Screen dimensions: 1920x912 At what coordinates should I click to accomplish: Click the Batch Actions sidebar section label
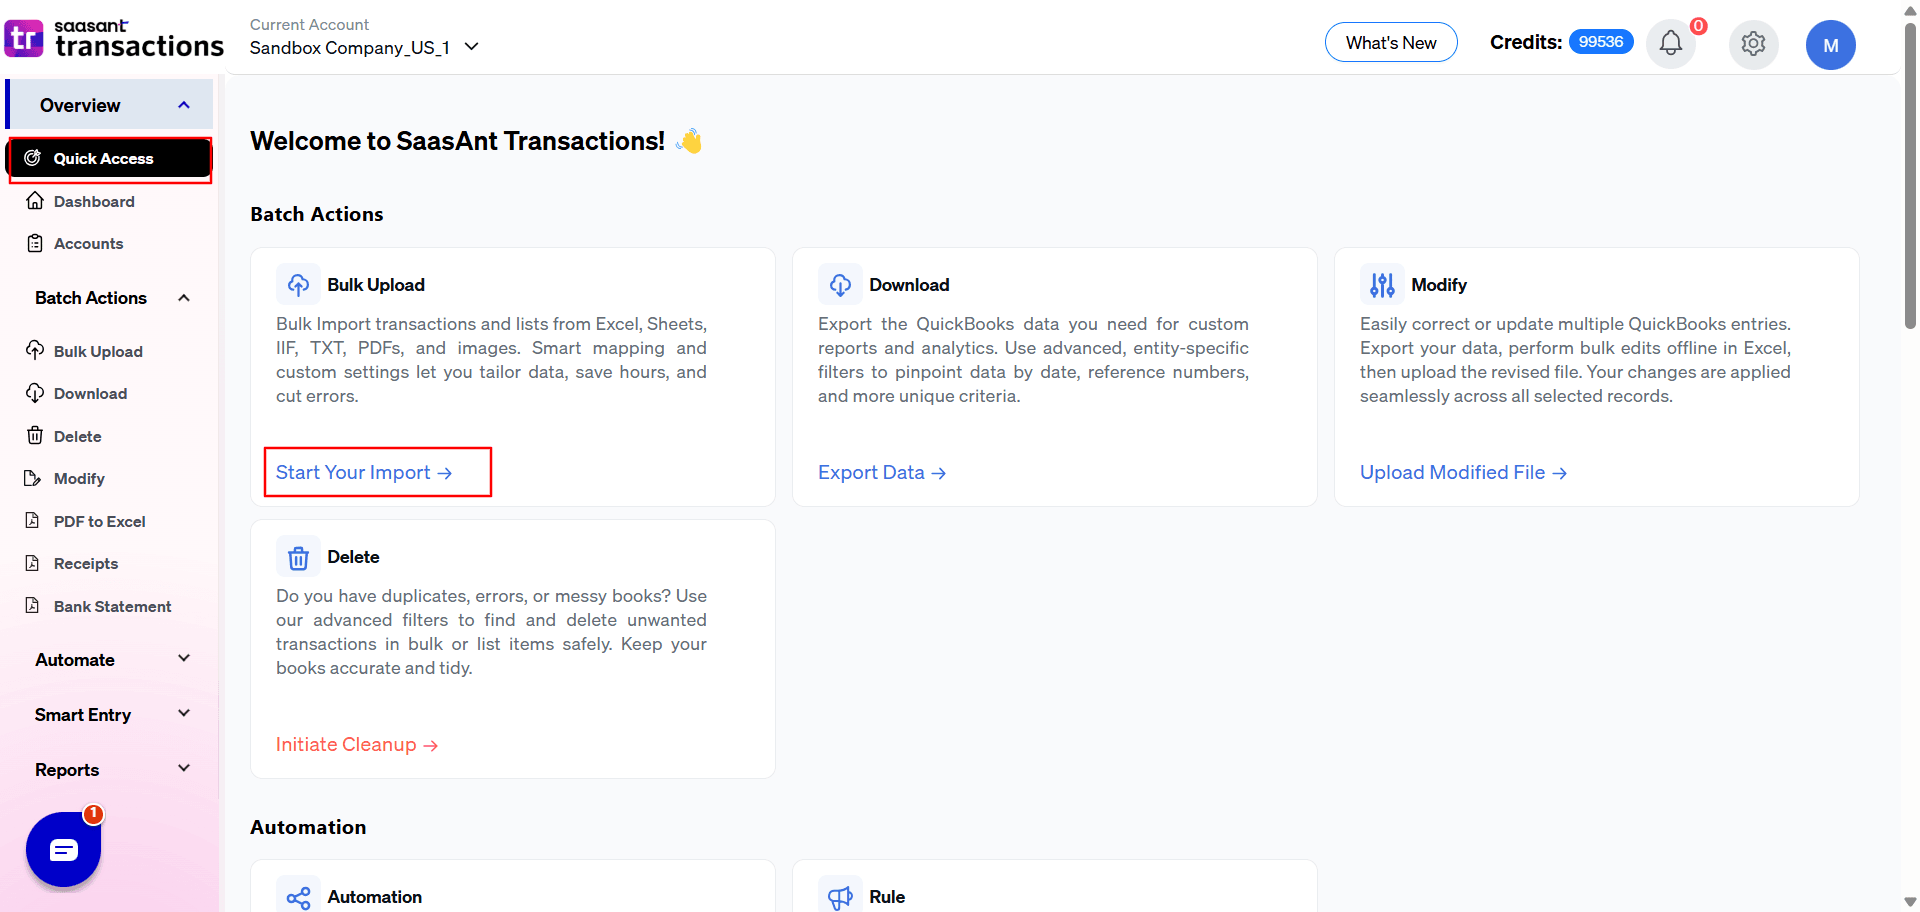point(91,298)
